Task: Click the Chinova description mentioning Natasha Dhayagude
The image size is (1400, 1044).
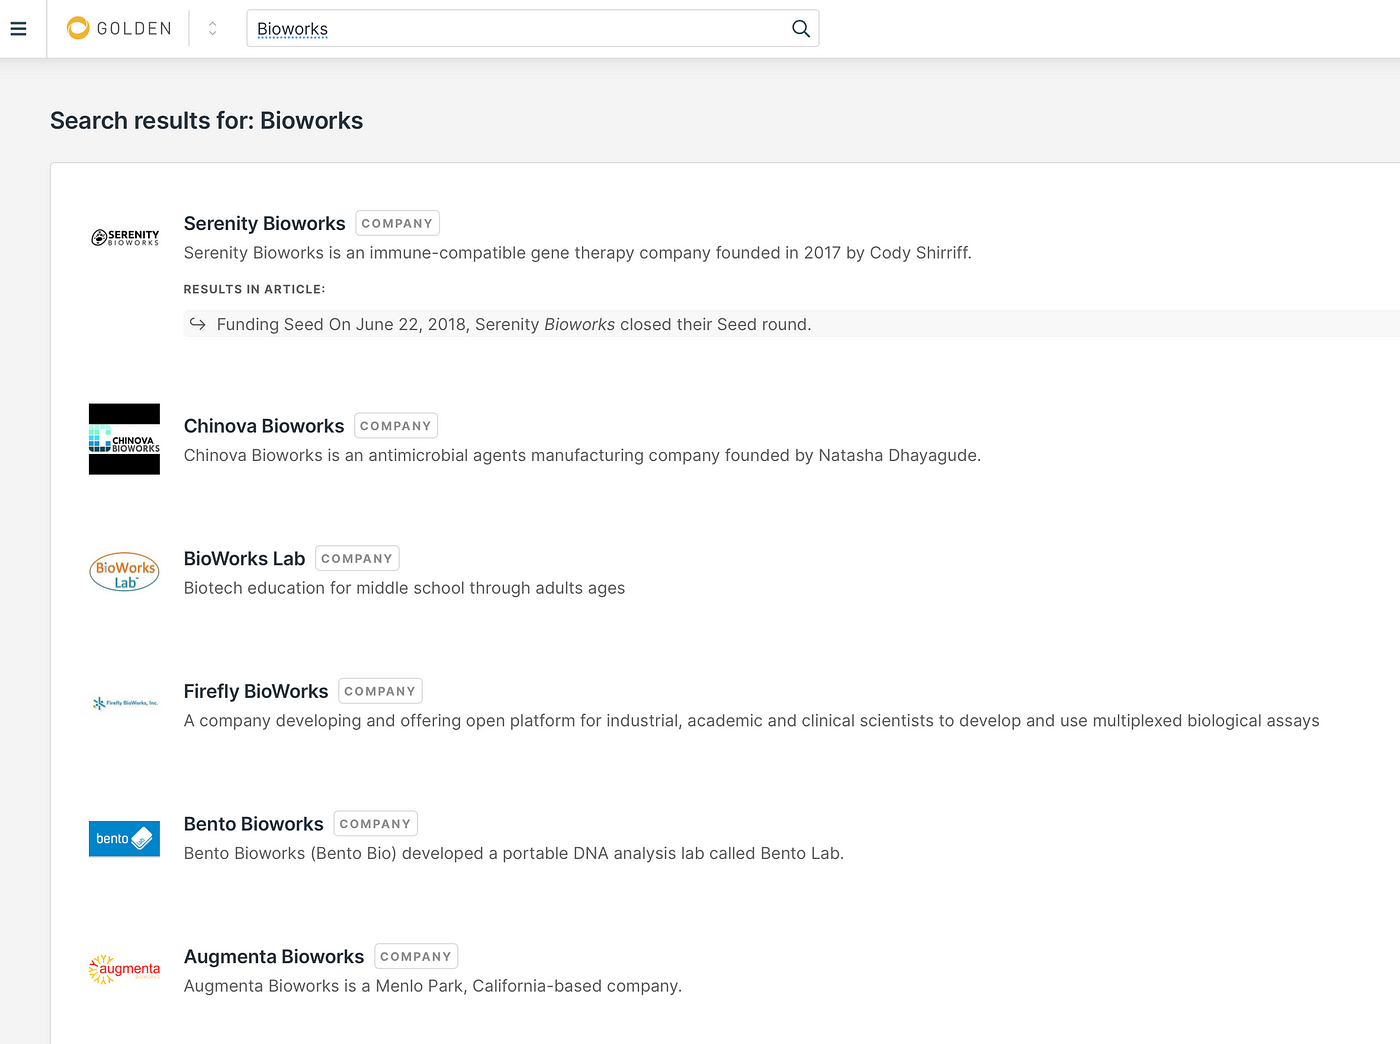Action: point(582,456)
